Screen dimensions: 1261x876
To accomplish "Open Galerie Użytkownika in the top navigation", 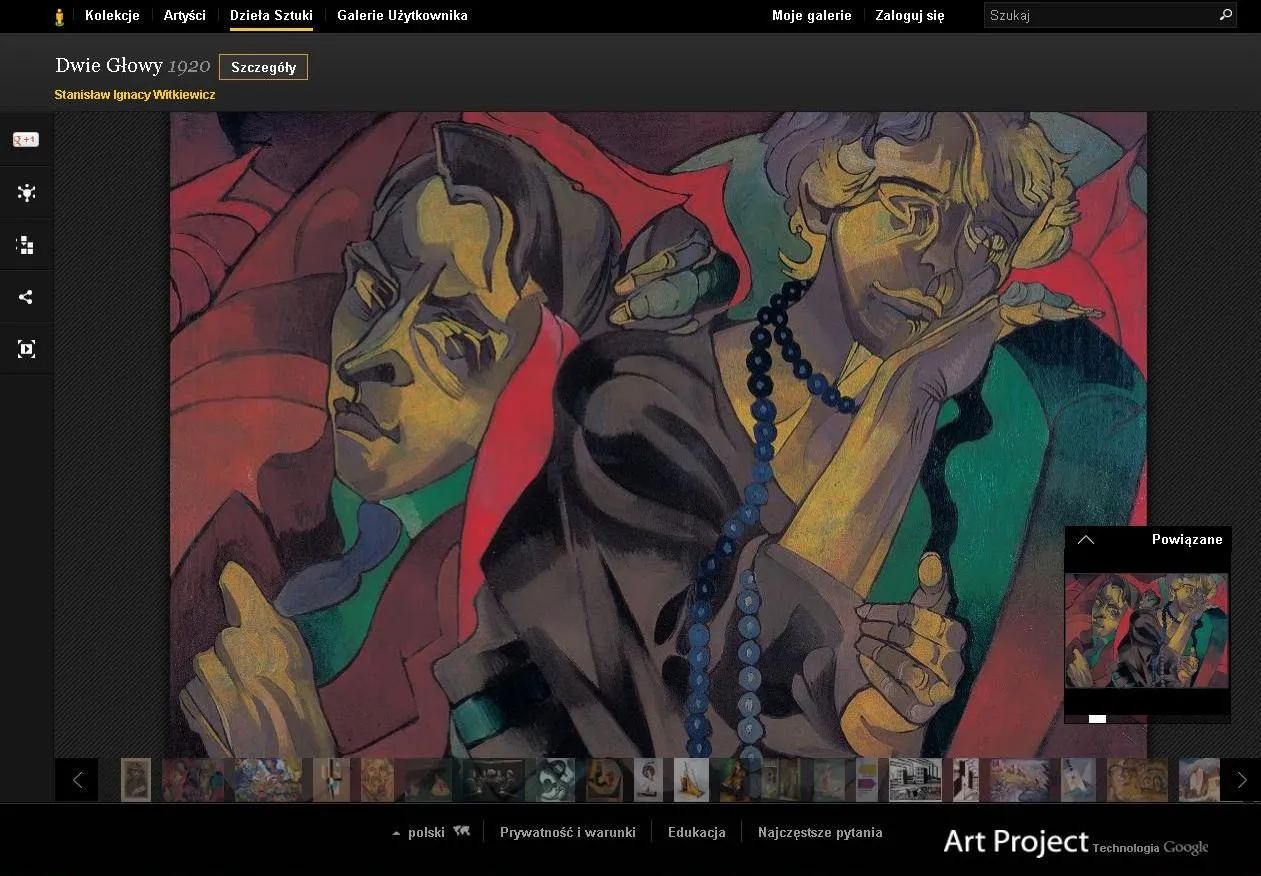I will tap(402, 15).
